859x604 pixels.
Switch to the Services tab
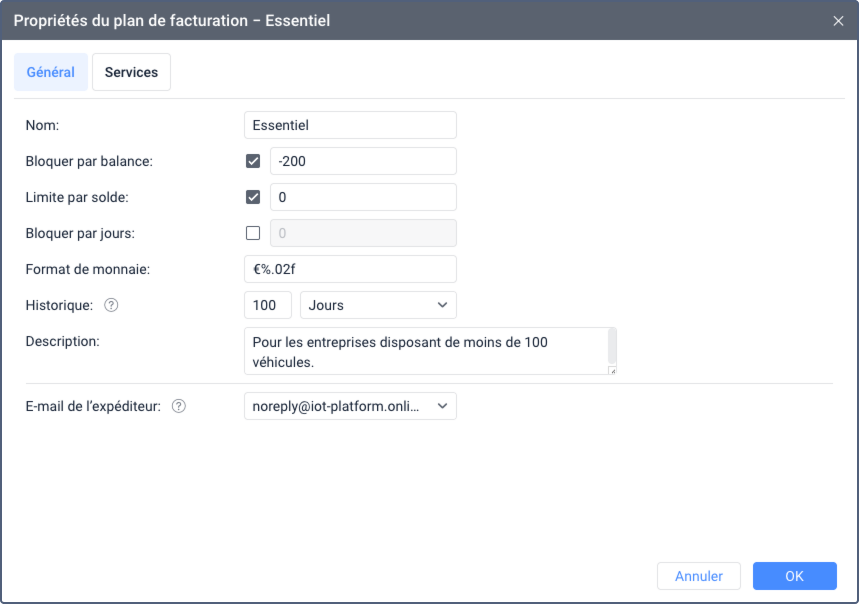point(131,73)
